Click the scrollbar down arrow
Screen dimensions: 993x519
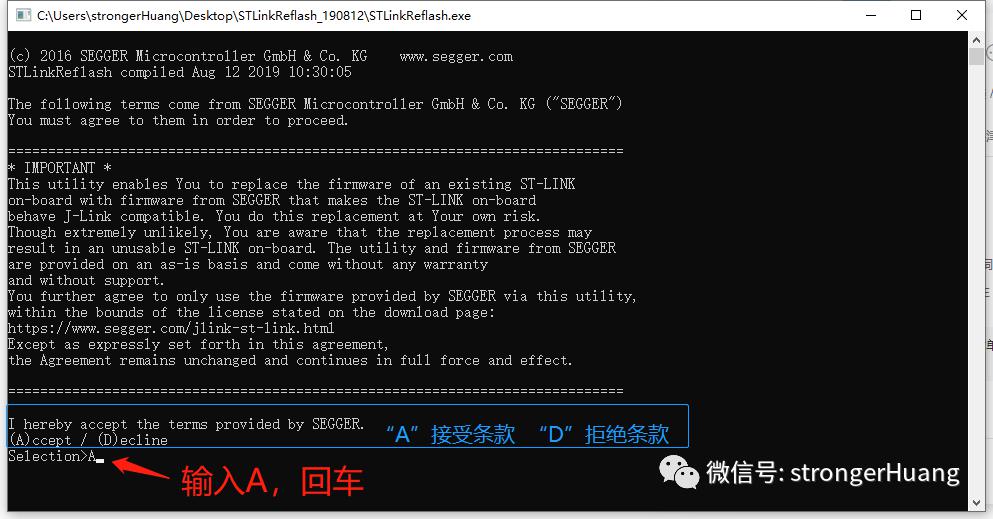976,503
